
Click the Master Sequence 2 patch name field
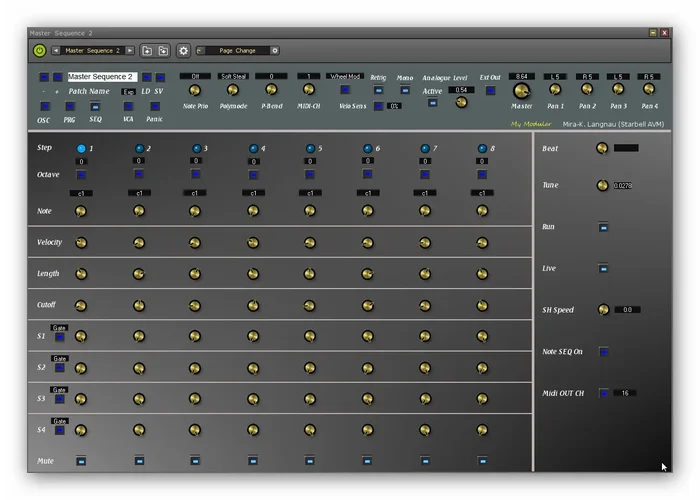coord(100,76)
